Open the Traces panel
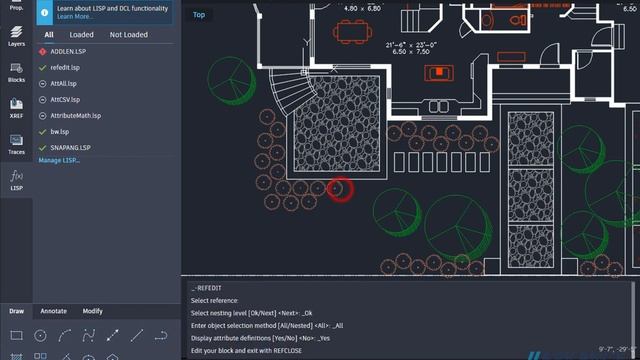Image resolution: width=640 pixels, height=360 pixels. pyautogui.click(x=16, y=144)
